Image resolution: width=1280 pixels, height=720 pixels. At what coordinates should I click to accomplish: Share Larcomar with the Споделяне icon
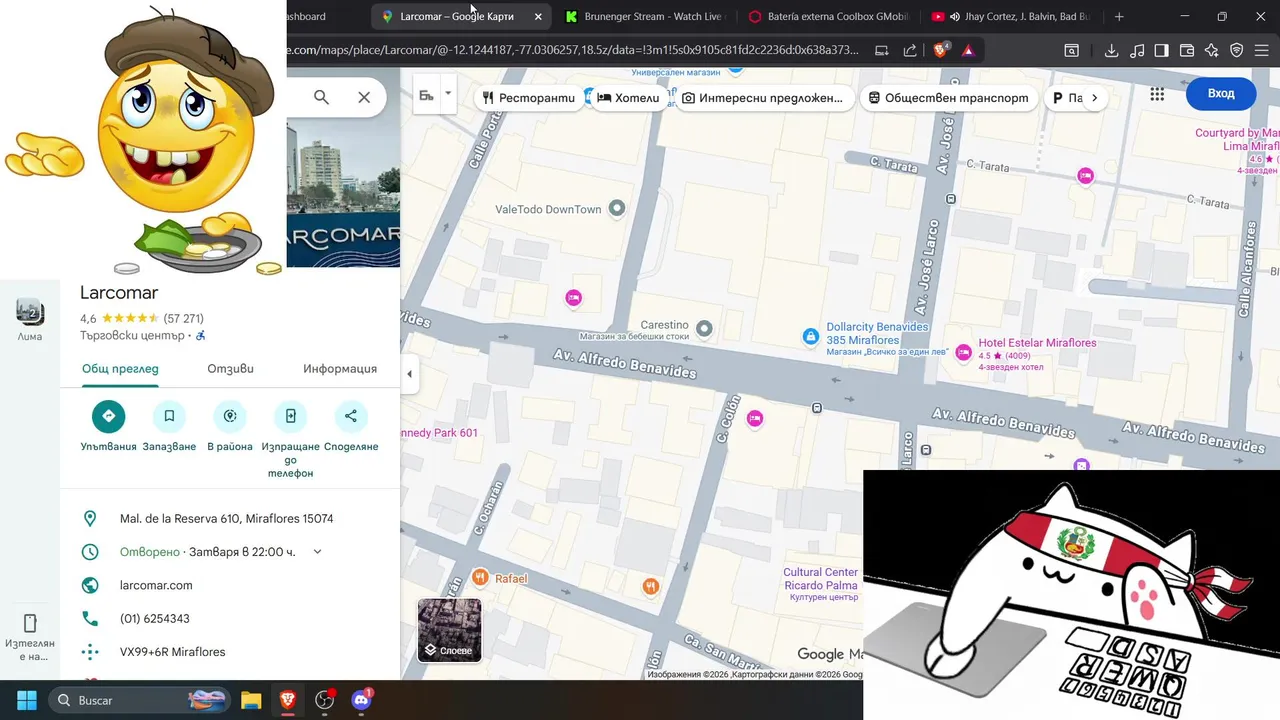(x=351, y=416)
